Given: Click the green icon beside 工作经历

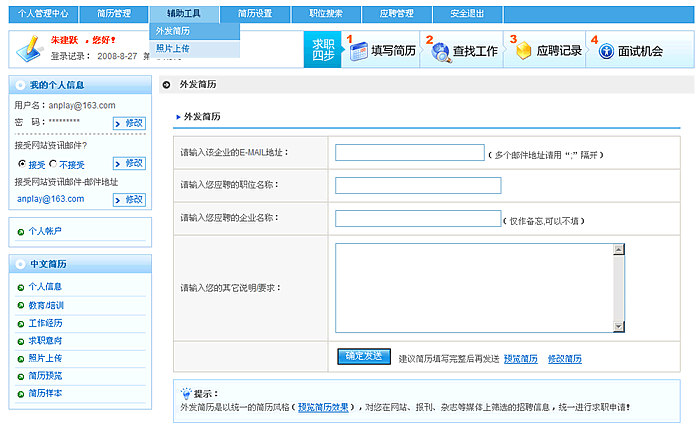Looking at the screenshot, I should 20,324.
